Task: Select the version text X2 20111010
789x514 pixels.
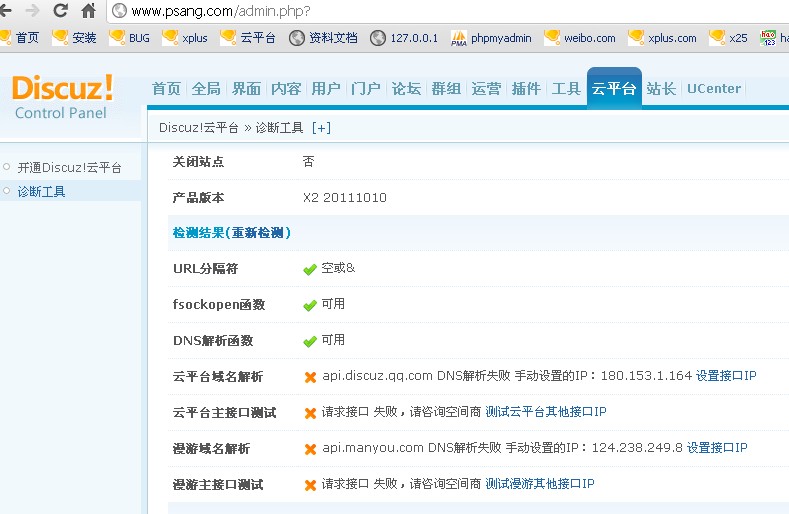Action: pos(345,197)
